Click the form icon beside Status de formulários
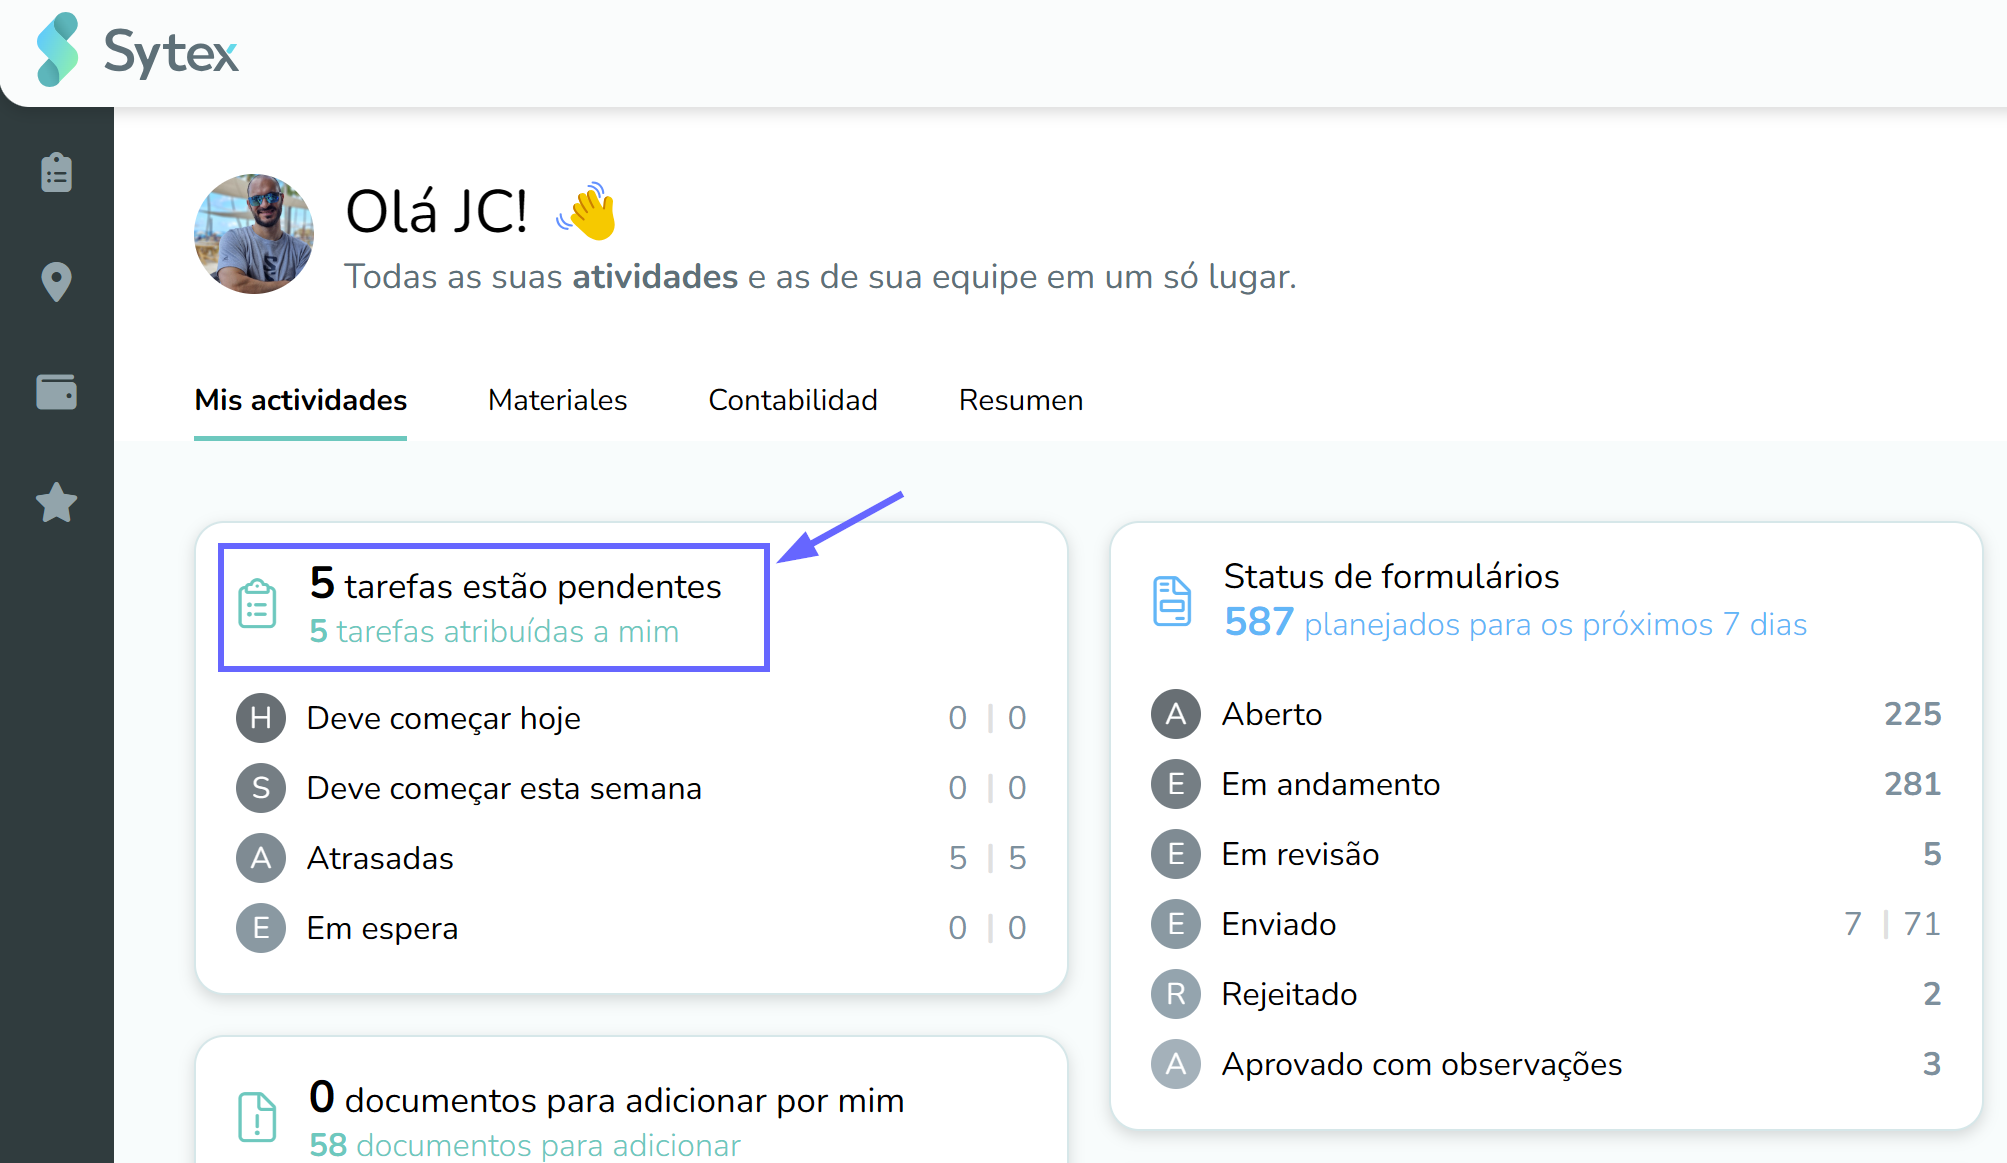This screenshot has width=2007, height=1163. click(x=1172, y=601)
